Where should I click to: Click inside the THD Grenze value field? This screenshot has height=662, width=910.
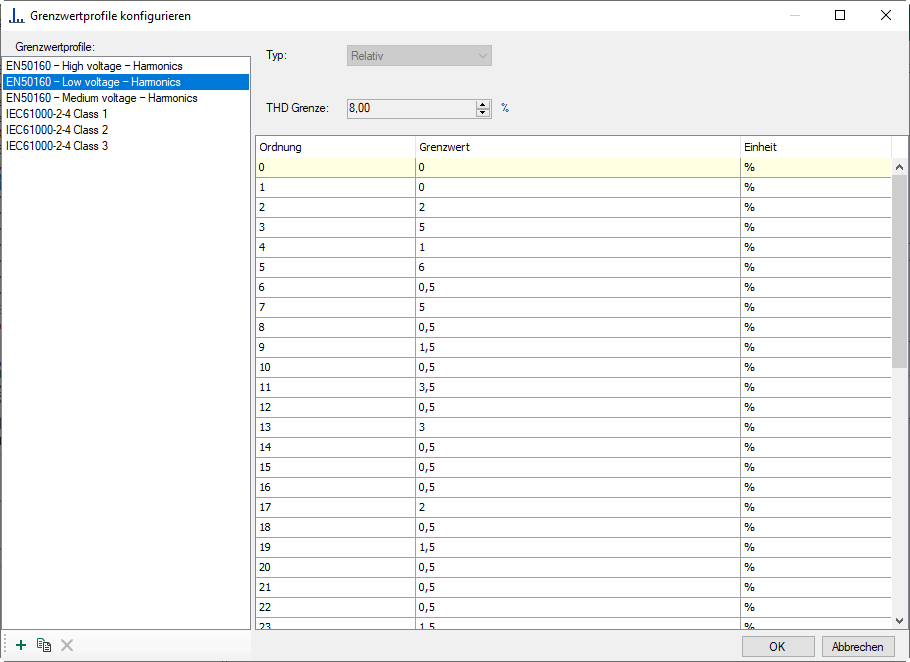[x=410, y=108]
